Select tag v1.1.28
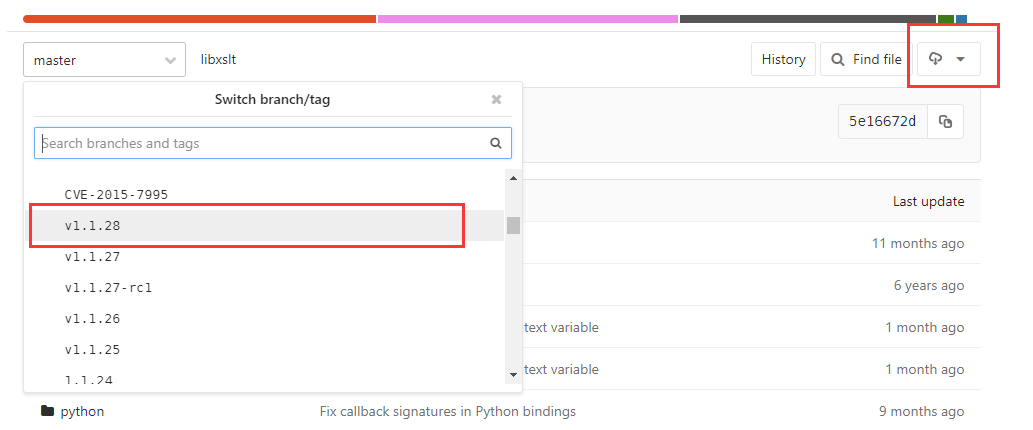The width and height of the screenshot is (1033, 430). pos(93,226)
